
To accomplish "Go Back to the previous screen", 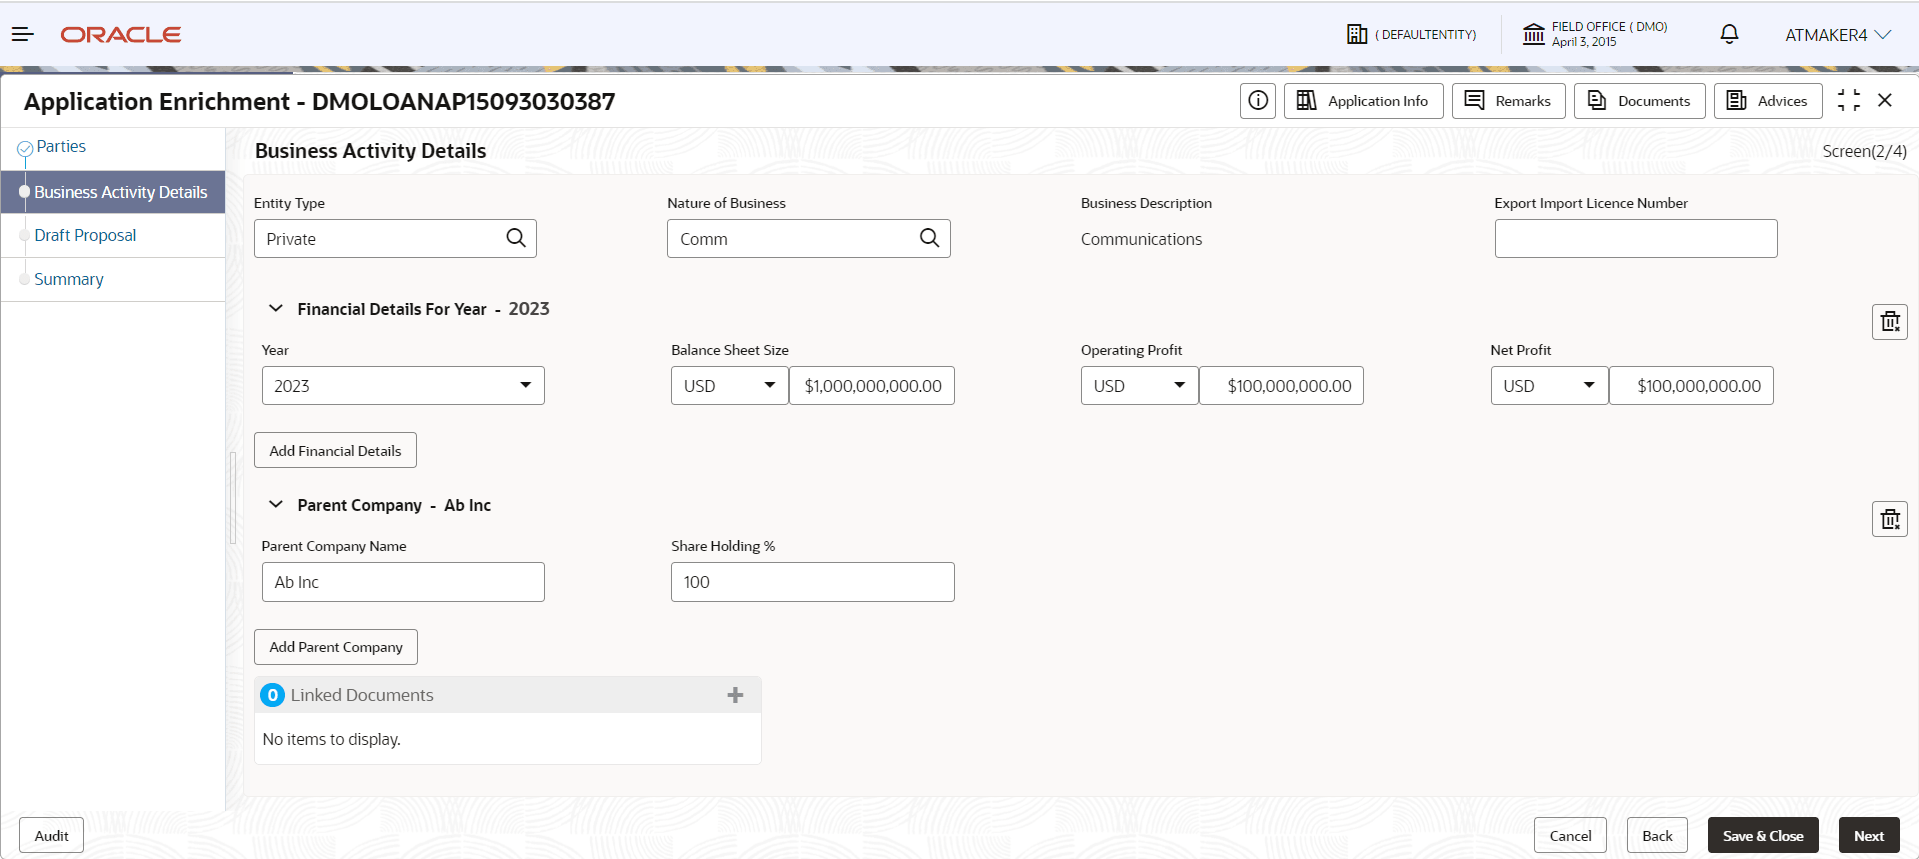I will (x=1657, y=836).
